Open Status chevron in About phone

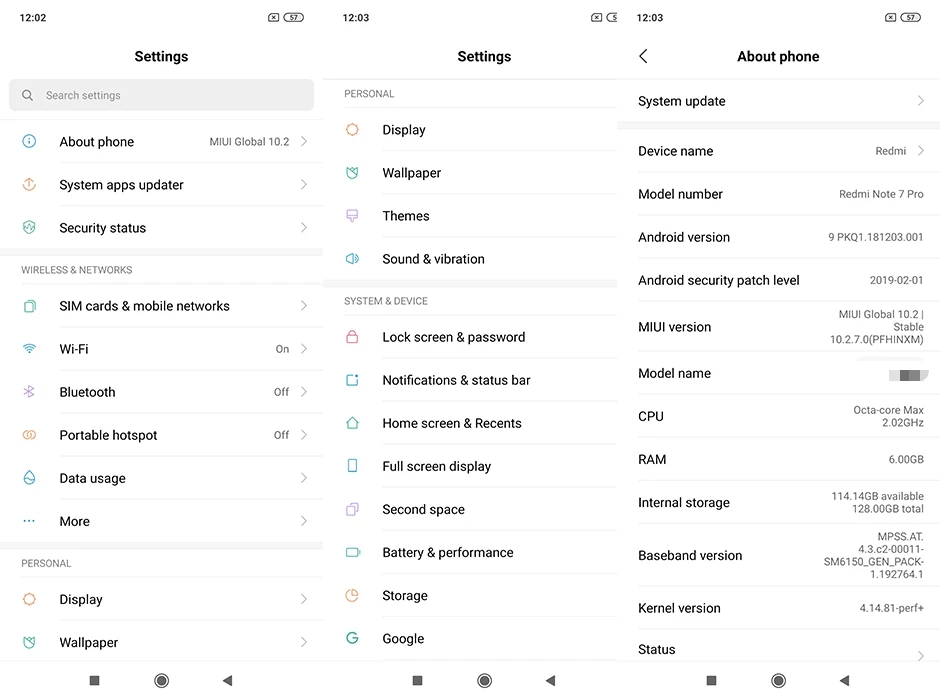point(921,656)
